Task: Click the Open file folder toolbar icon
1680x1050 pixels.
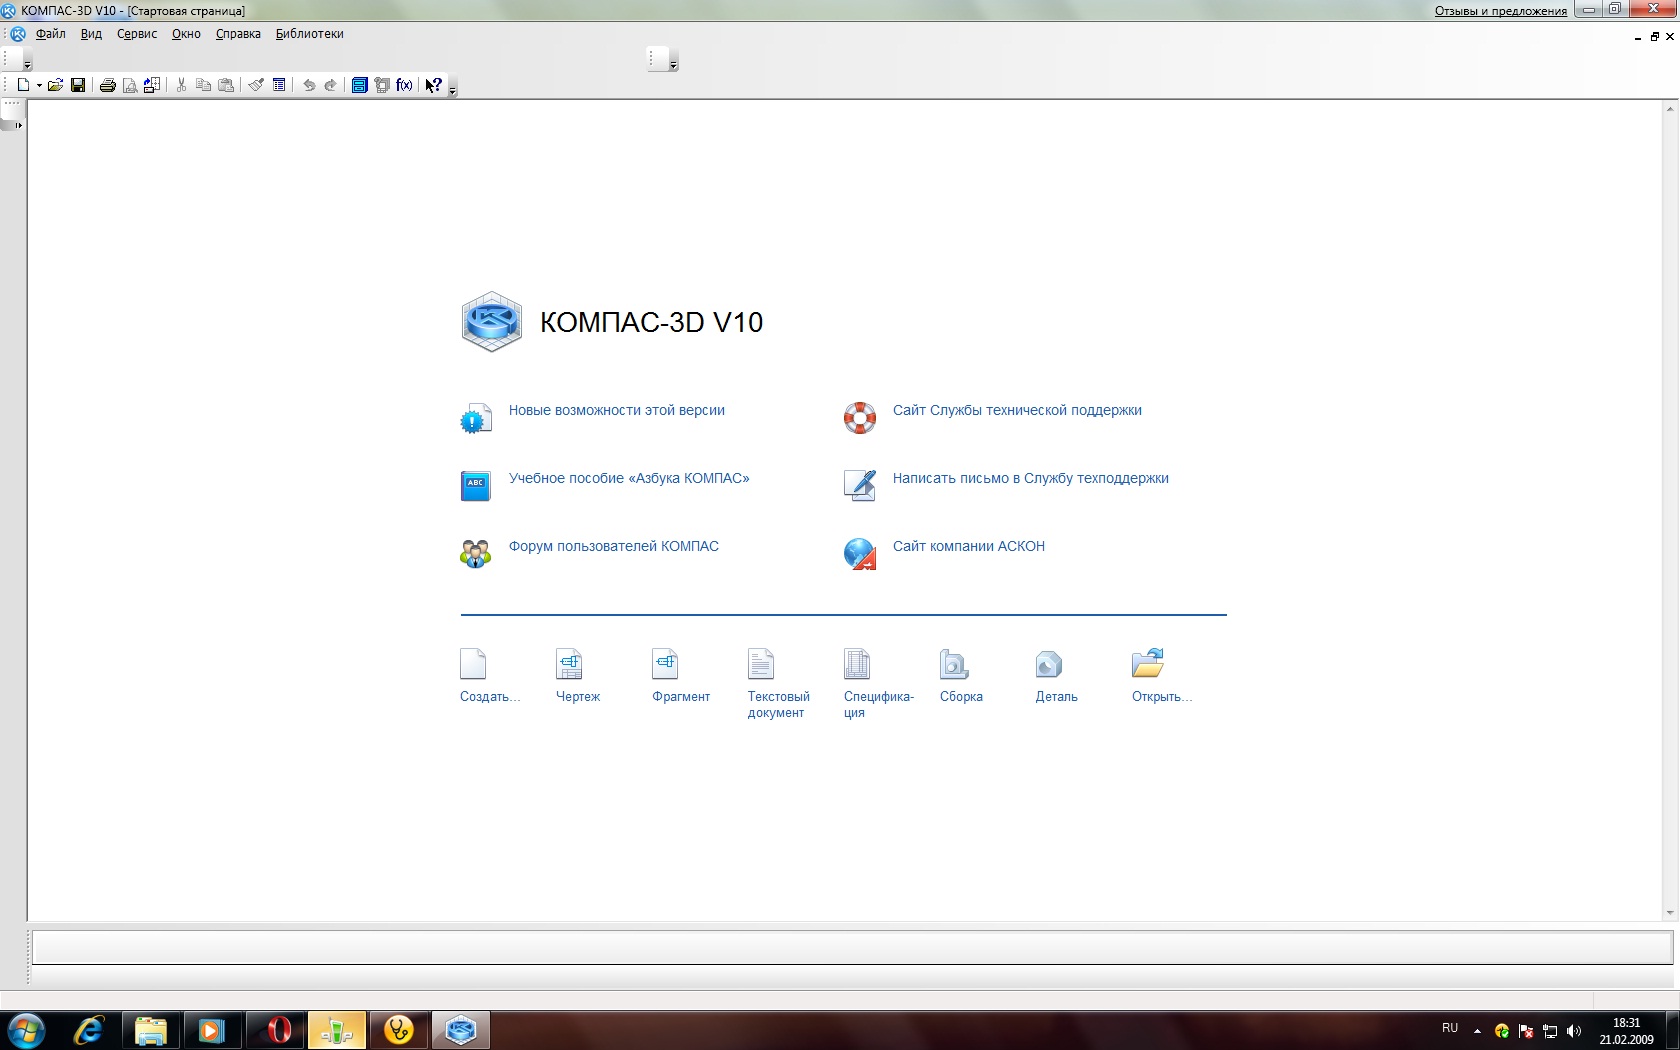Action: 56,85
